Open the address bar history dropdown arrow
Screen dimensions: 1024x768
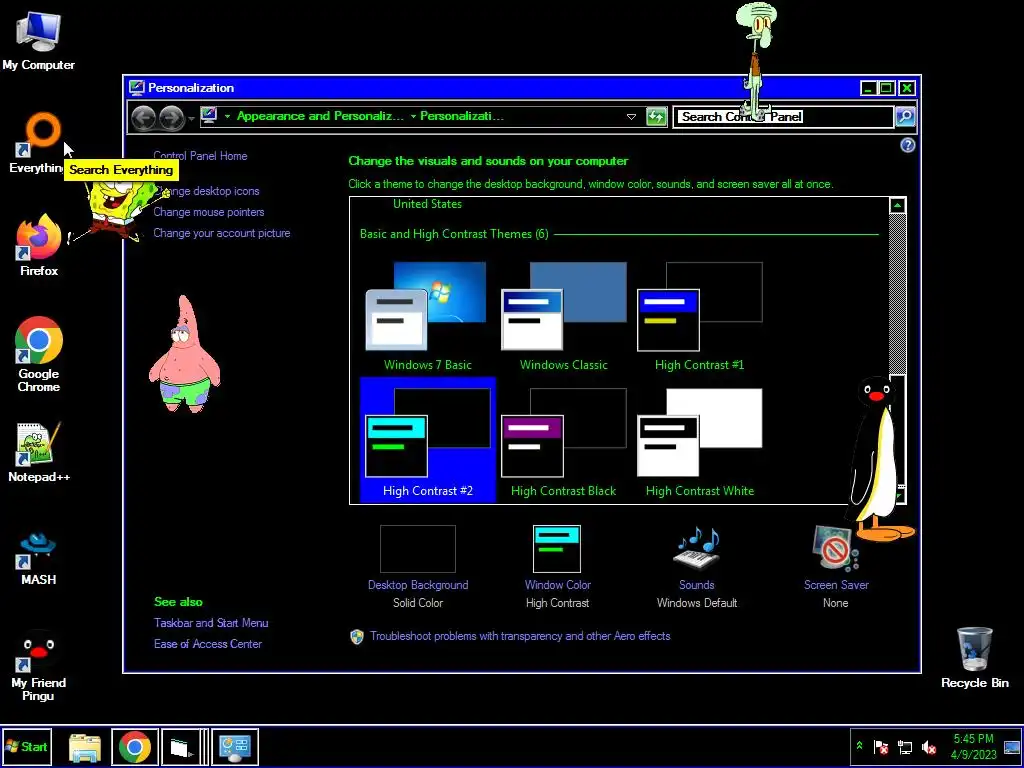pos(631,117)
